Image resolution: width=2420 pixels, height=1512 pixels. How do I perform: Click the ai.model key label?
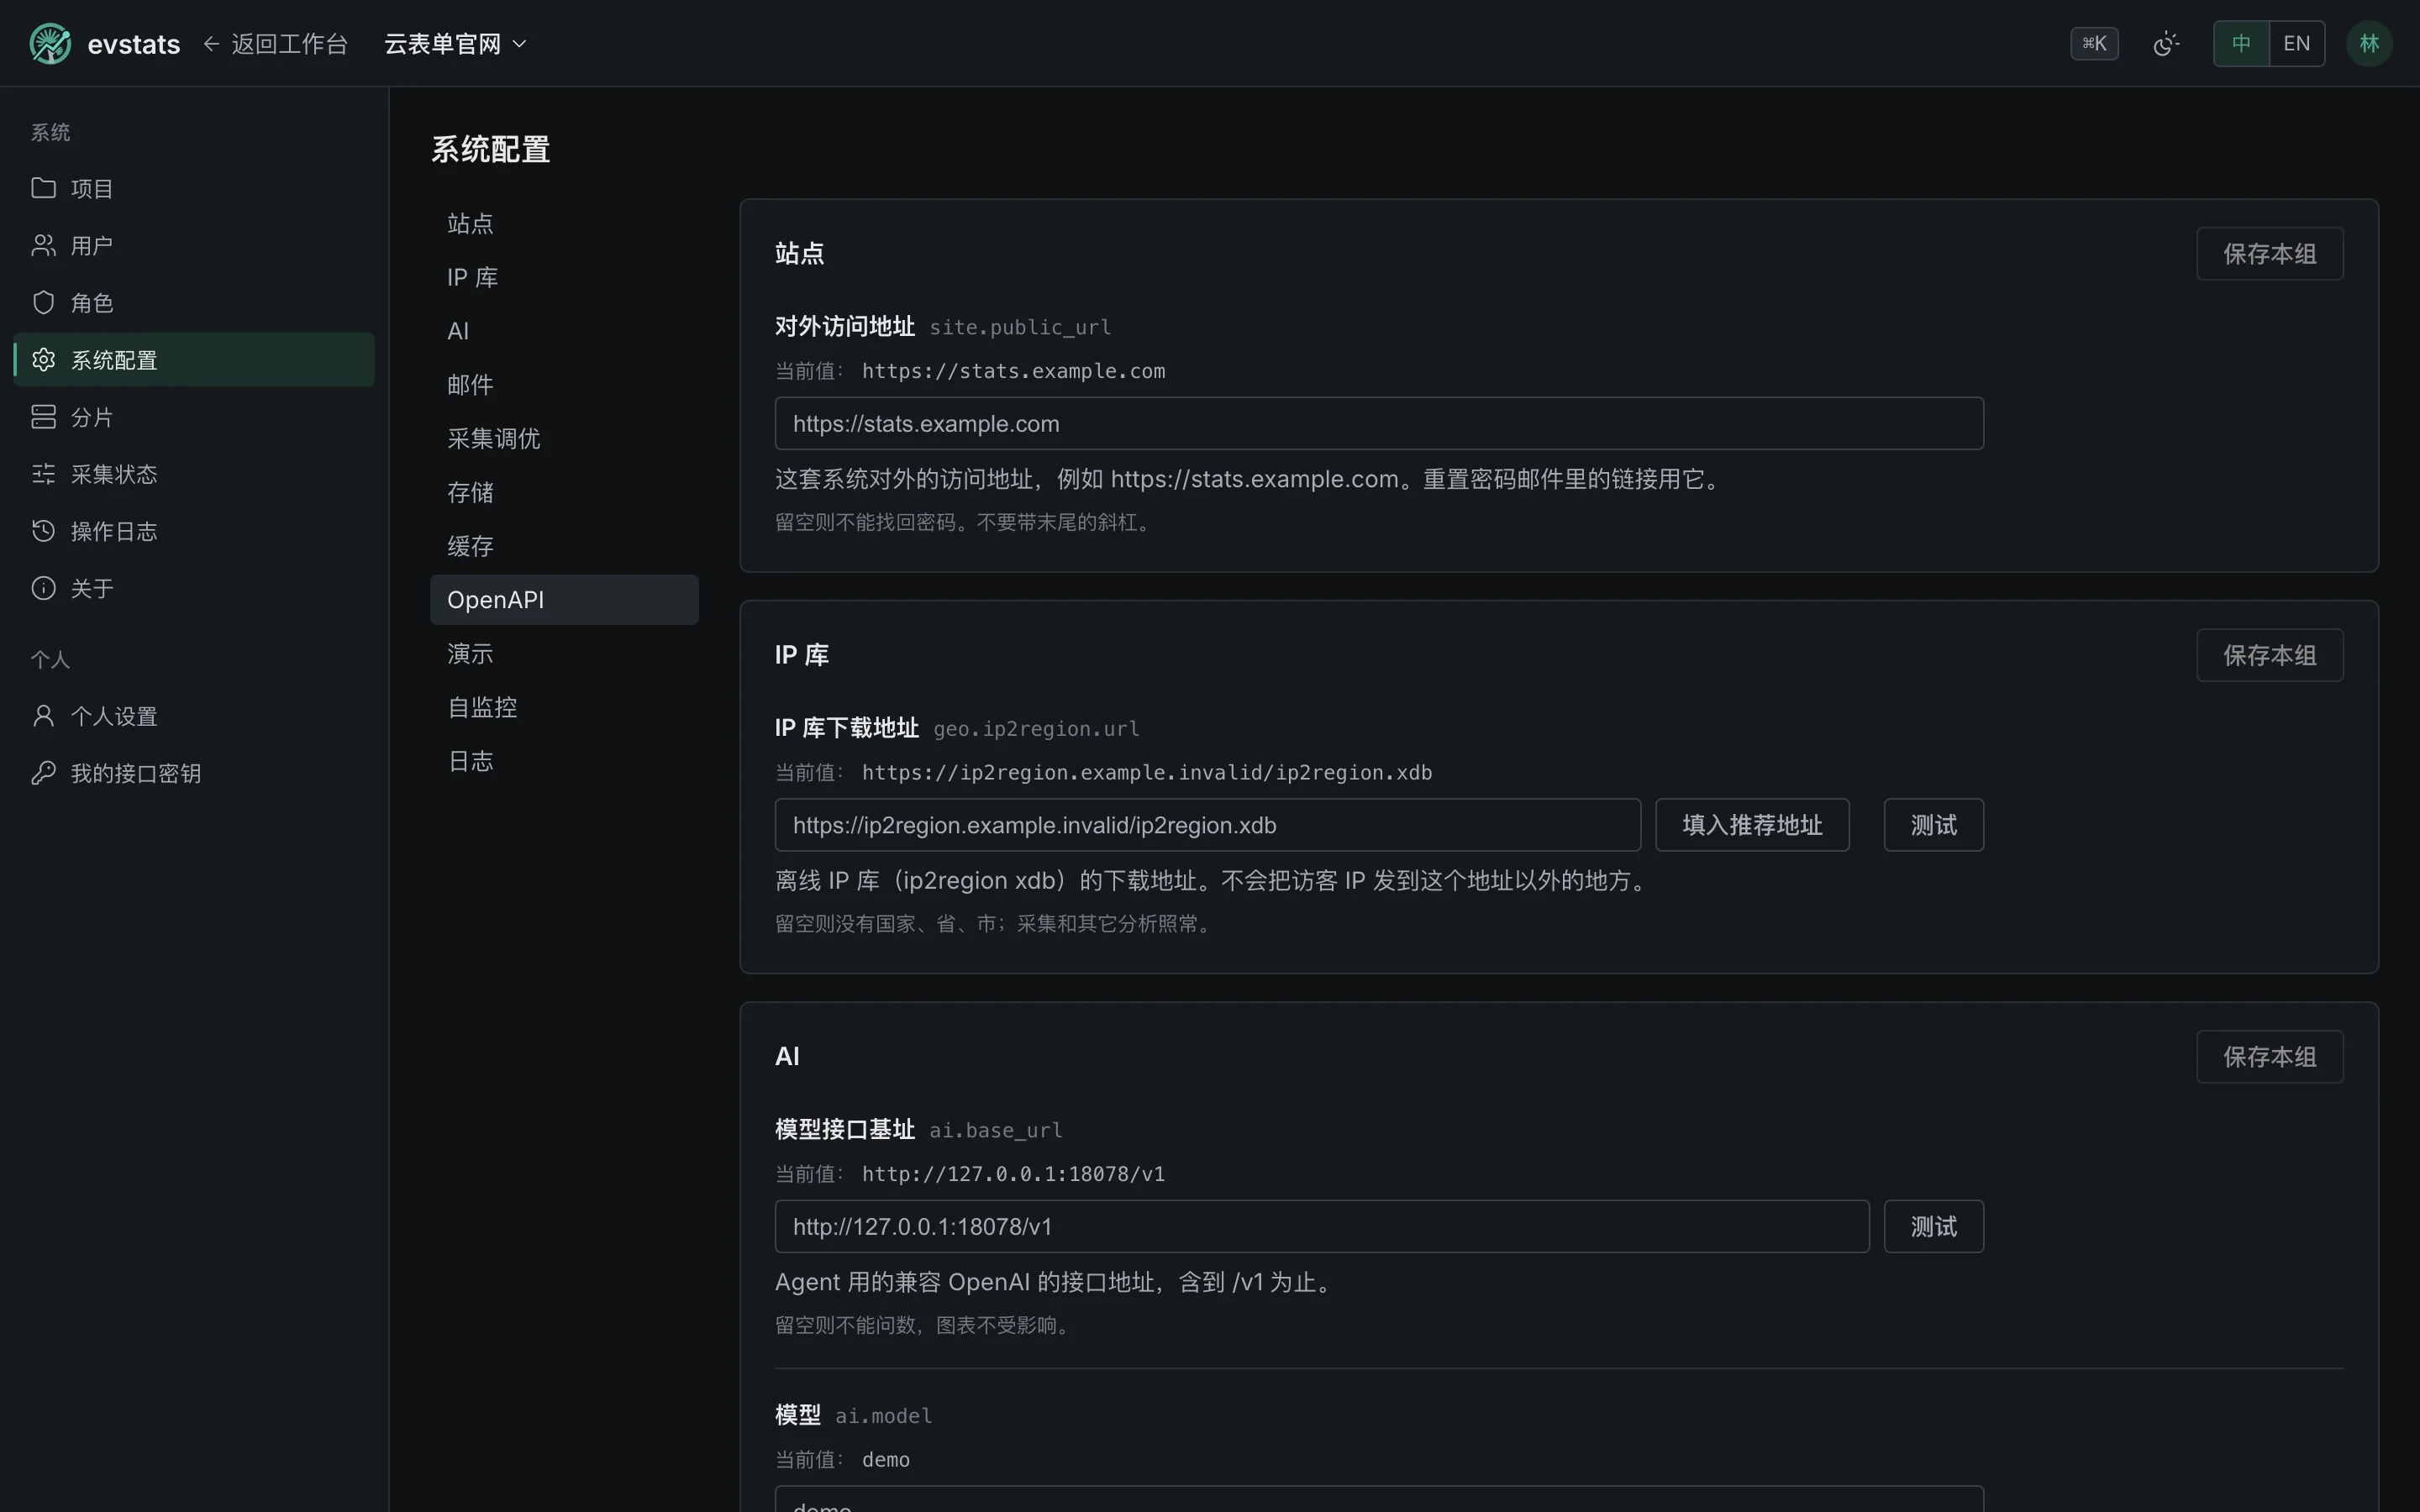(x=883, y=1416)
